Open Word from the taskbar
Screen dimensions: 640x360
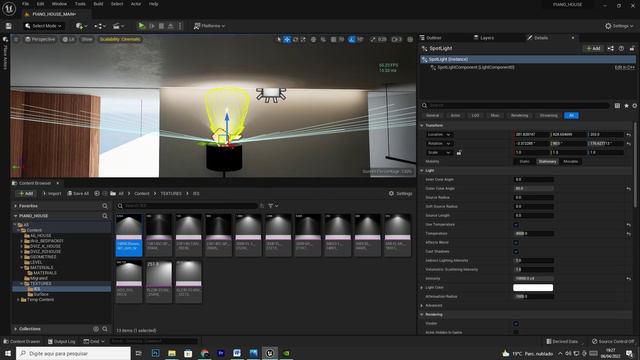coord(237,353)
